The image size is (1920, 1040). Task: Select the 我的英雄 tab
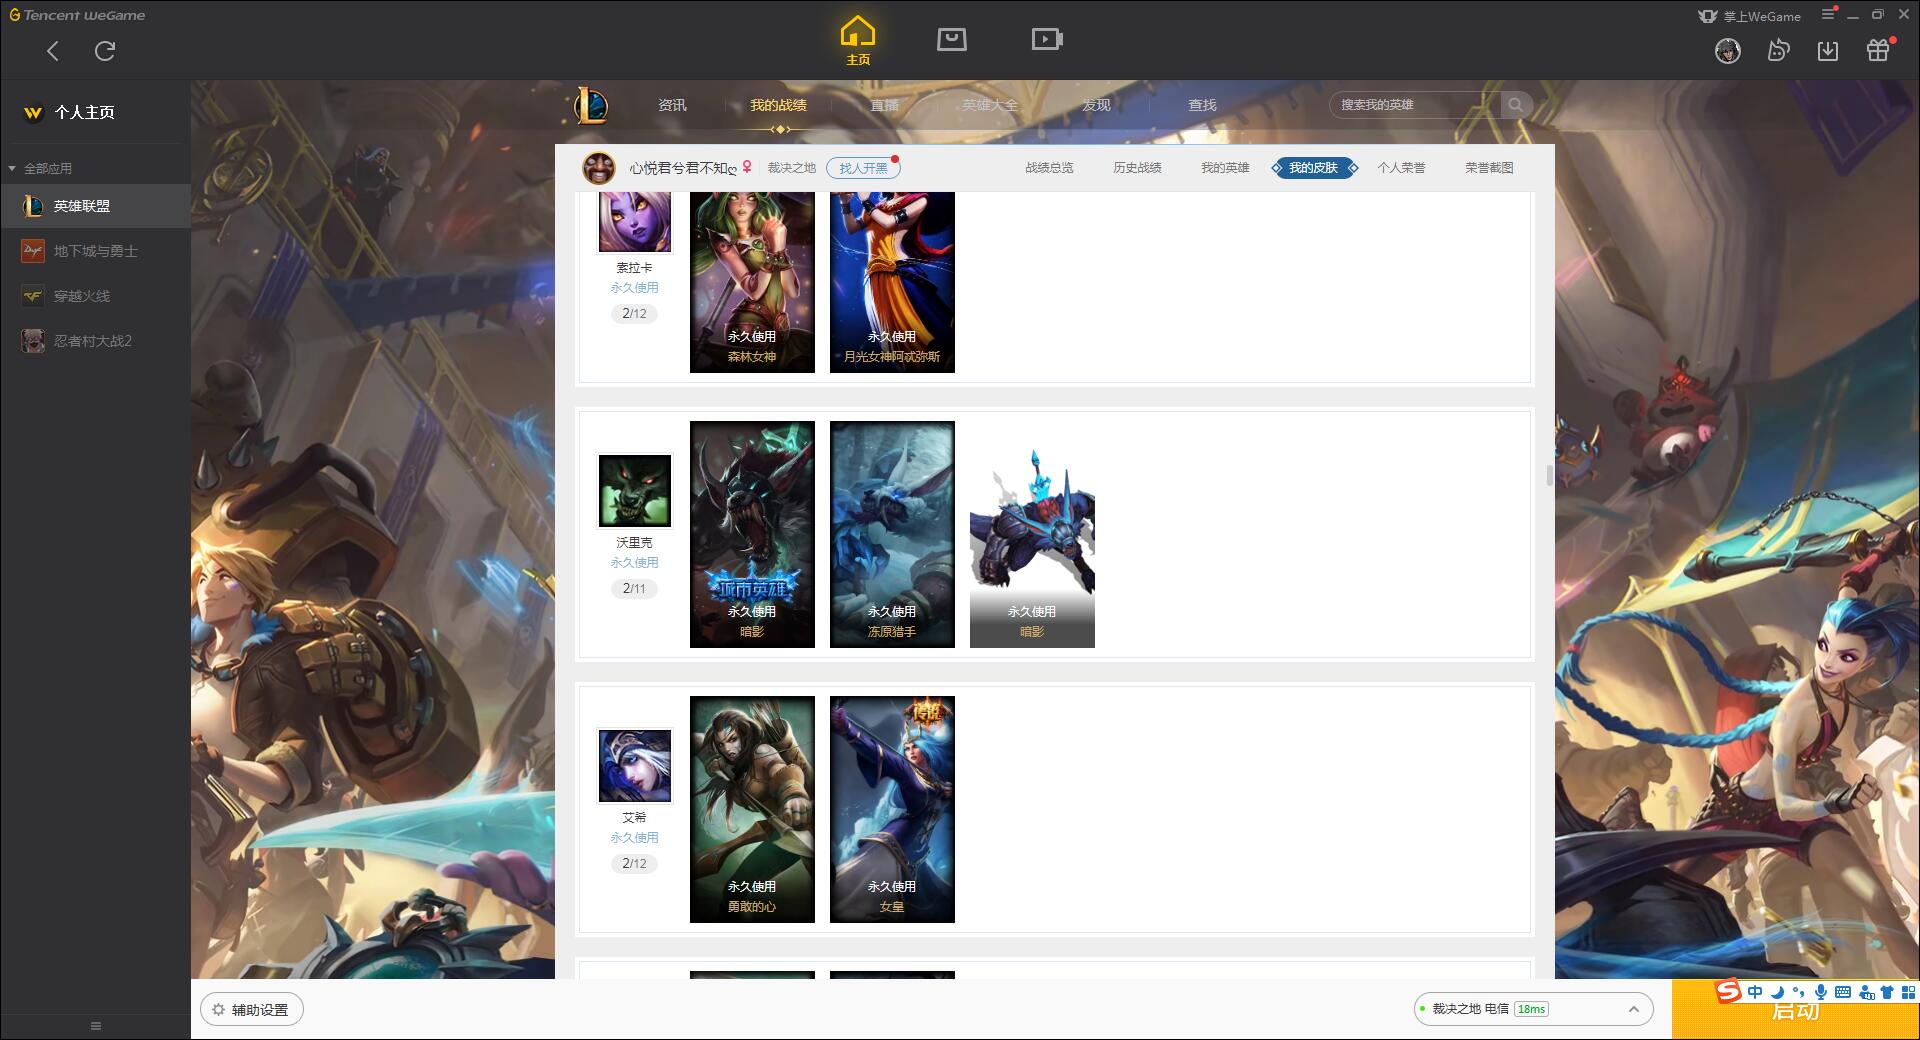click(x=1225, y=168)
